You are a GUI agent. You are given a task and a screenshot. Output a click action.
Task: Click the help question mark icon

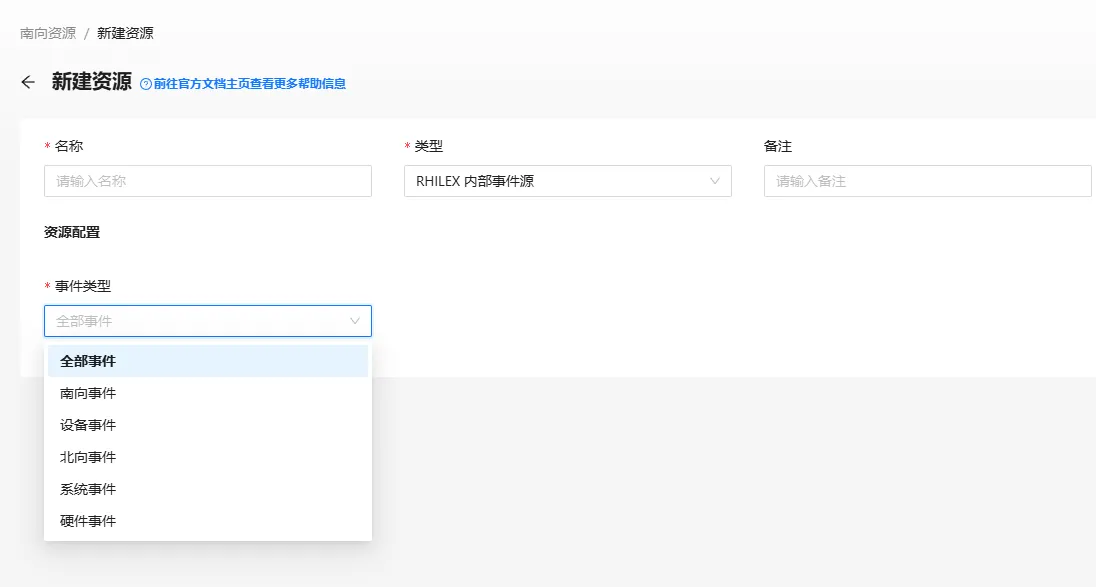coord(146,84)
